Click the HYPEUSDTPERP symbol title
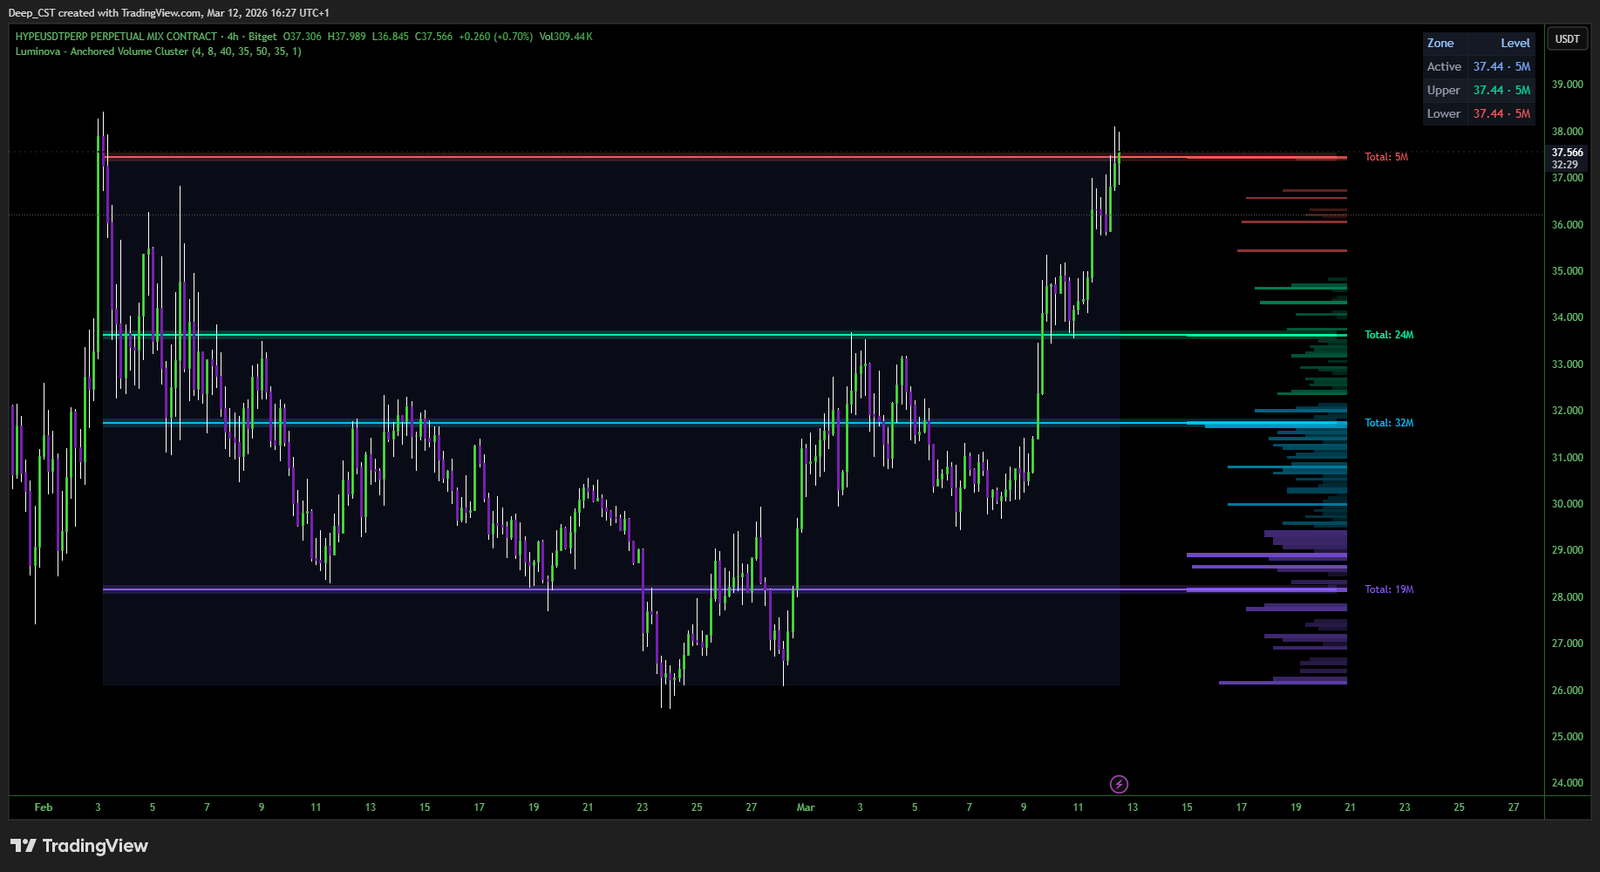1600x872 pixels. tap(116, 36)
